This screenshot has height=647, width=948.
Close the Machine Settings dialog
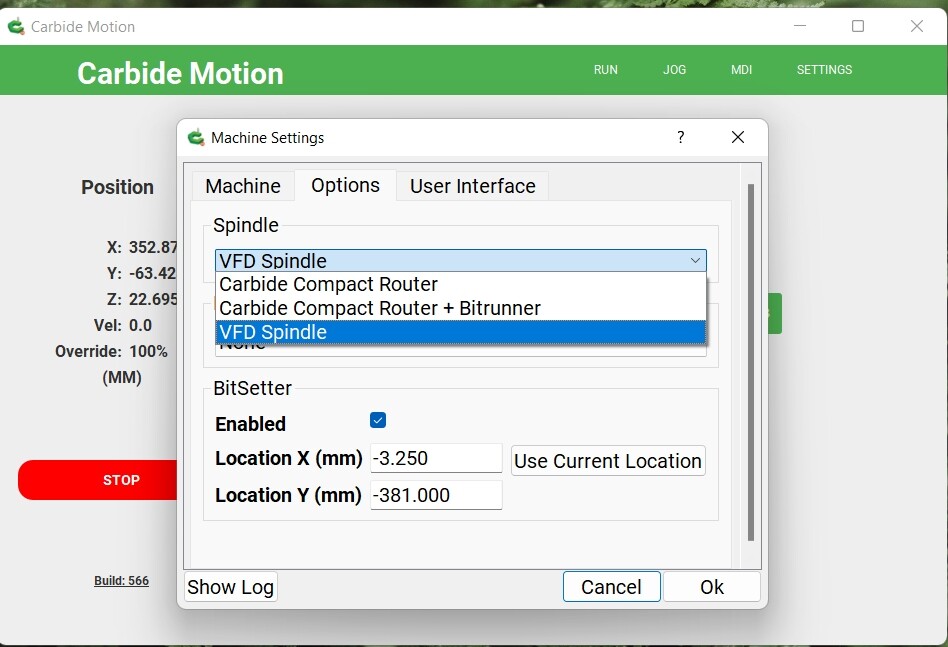(x=738, y=137)
